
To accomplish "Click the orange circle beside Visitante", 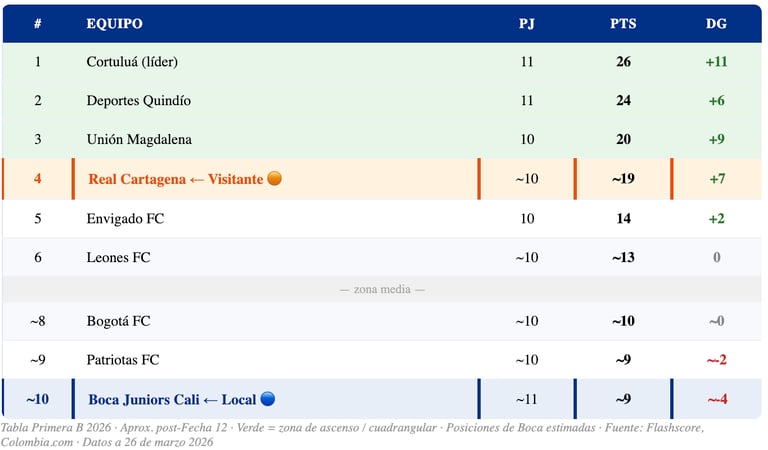I will pos(275,178).
